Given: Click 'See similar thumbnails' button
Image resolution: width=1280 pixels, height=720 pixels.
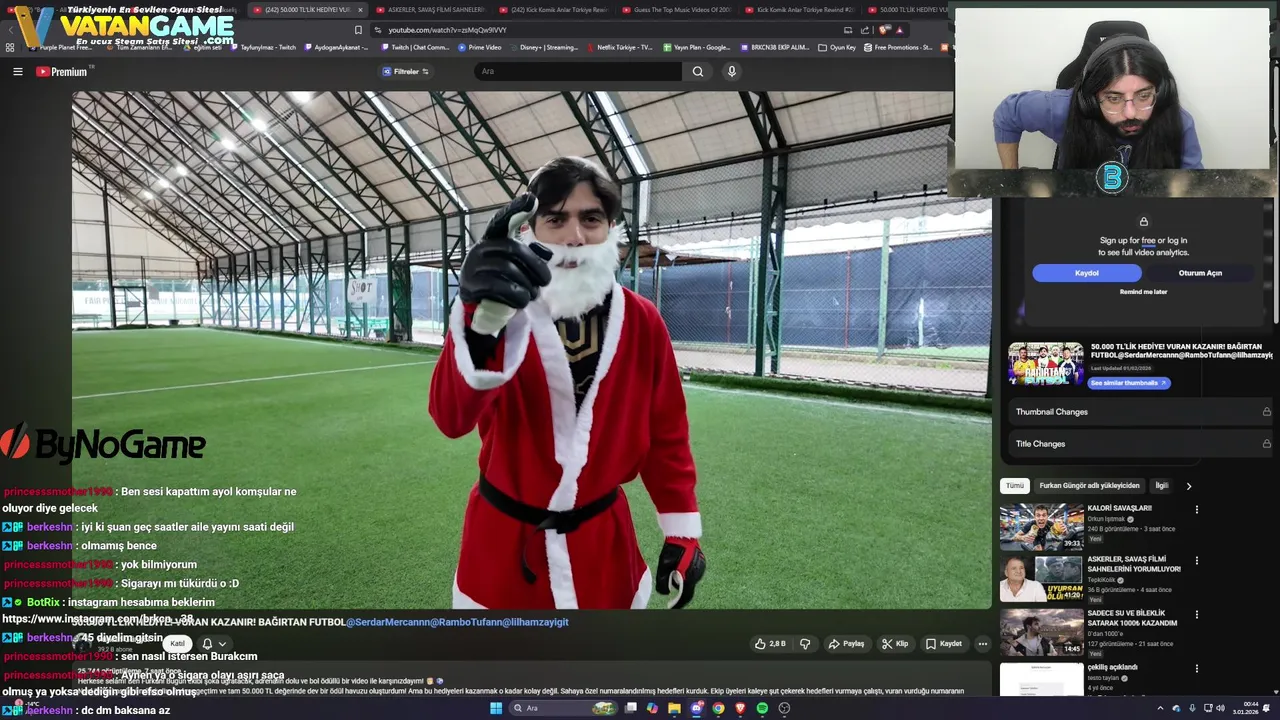Looking at the screenshot, I should [x=1128, y=383].
